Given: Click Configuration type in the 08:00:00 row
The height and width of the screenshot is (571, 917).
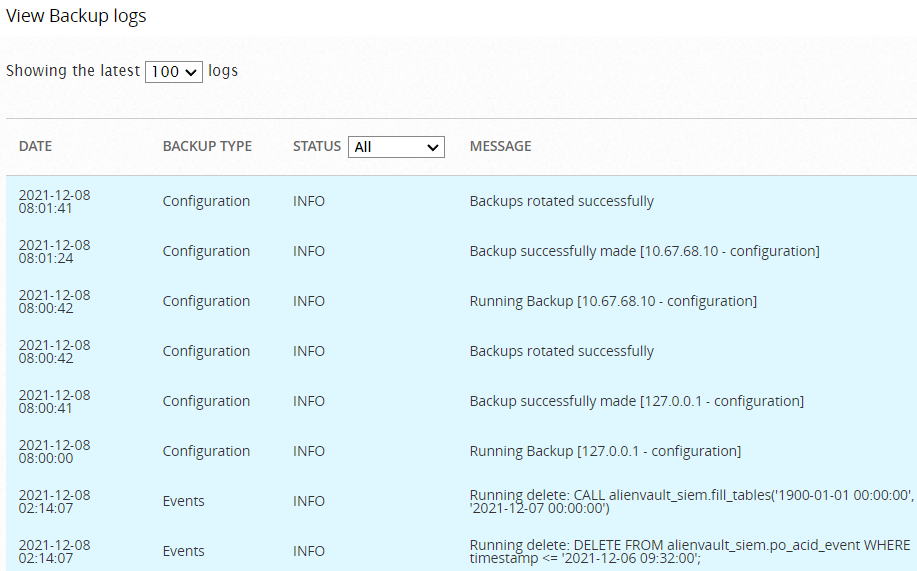Looking at the screenshot, I should [x=206, y=451].
